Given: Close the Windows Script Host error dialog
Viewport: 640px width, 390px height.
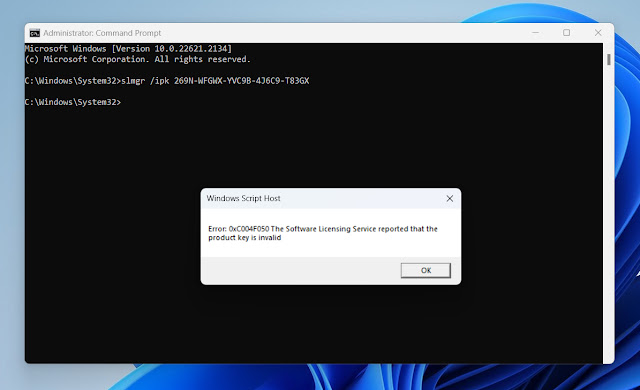Looking at the screenshot, I should point(449,198).
